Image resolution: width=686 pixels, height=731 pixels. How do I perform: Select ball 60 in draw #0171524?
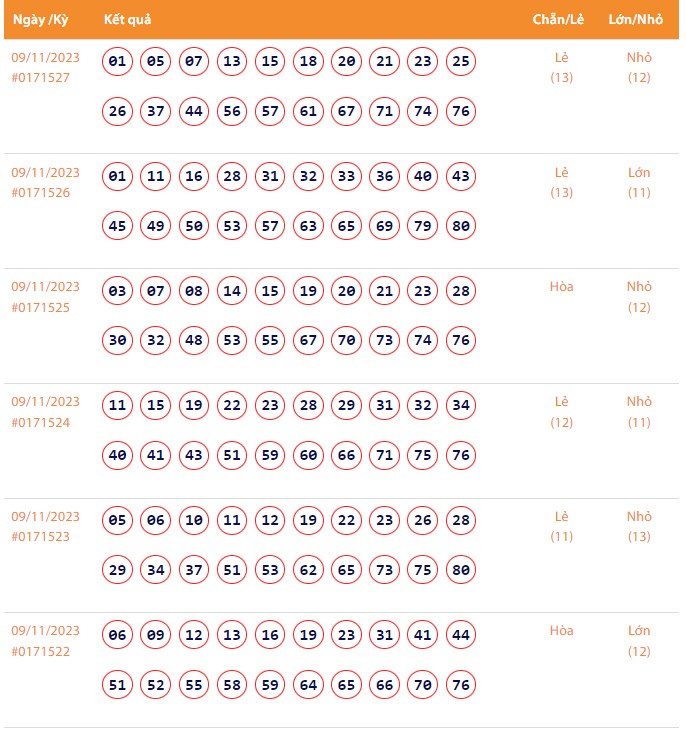coord(308,455)
